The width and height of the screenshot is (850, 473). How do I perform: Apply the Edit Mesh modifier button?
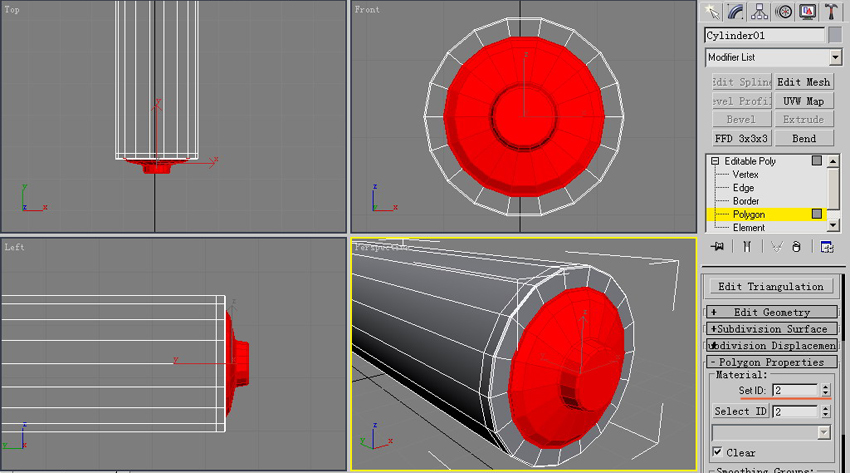(x=803, y=82)
